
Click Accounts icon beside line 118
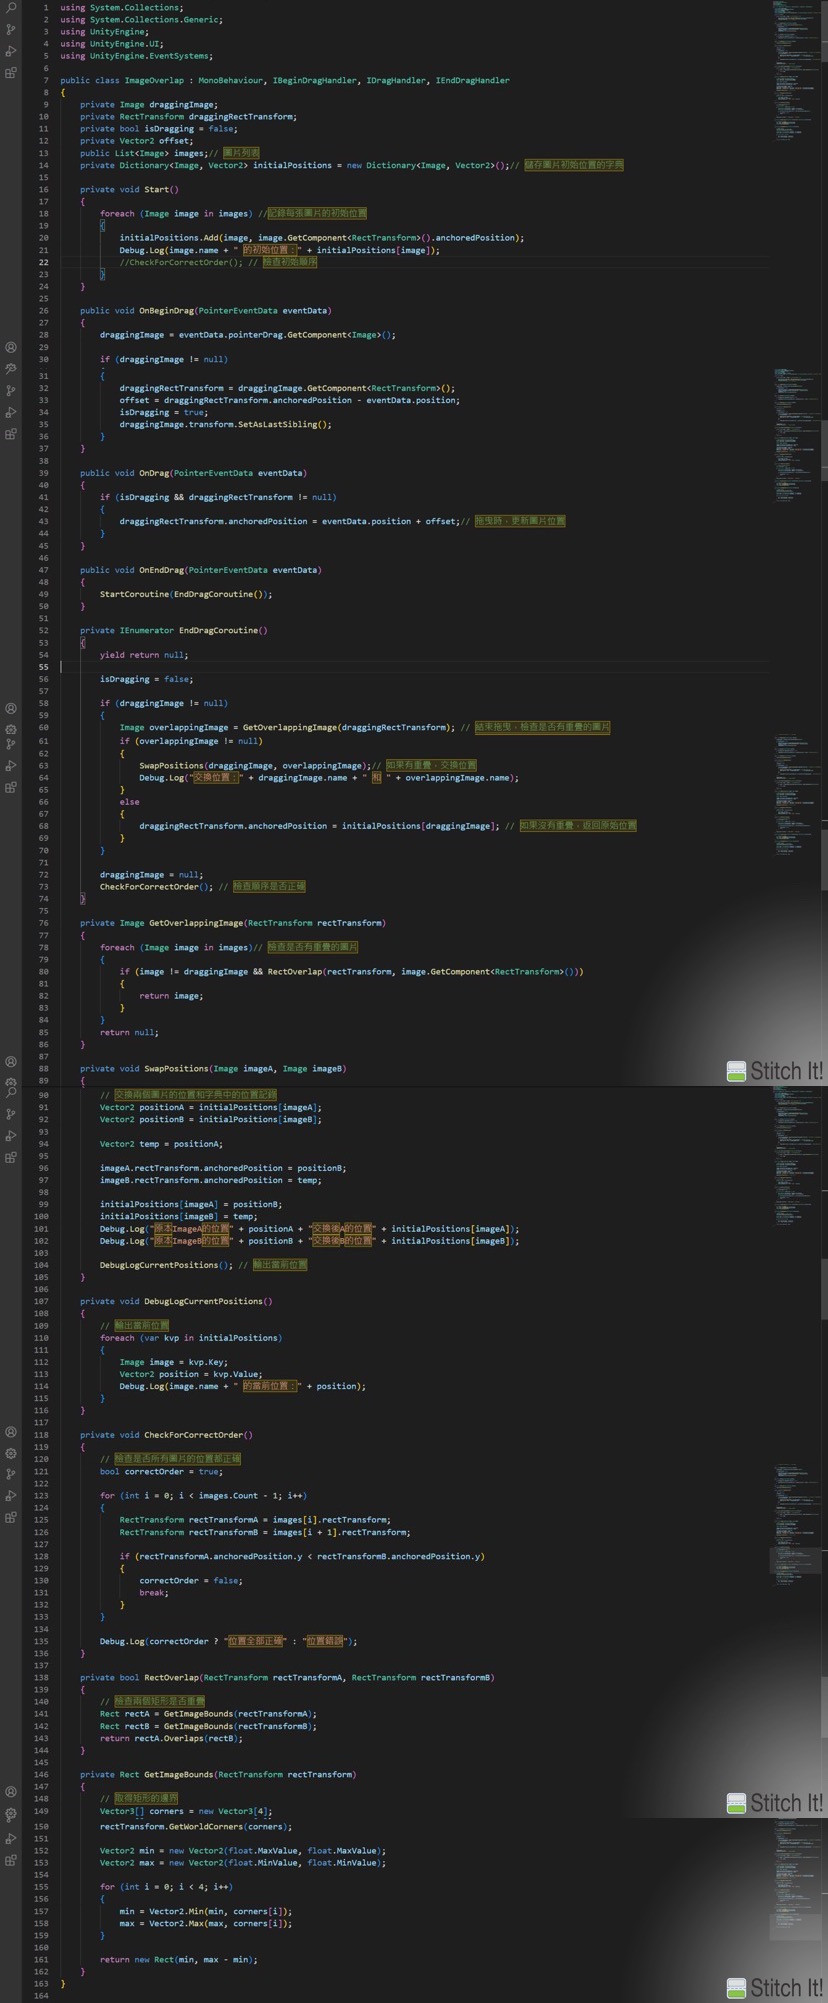11,1432
